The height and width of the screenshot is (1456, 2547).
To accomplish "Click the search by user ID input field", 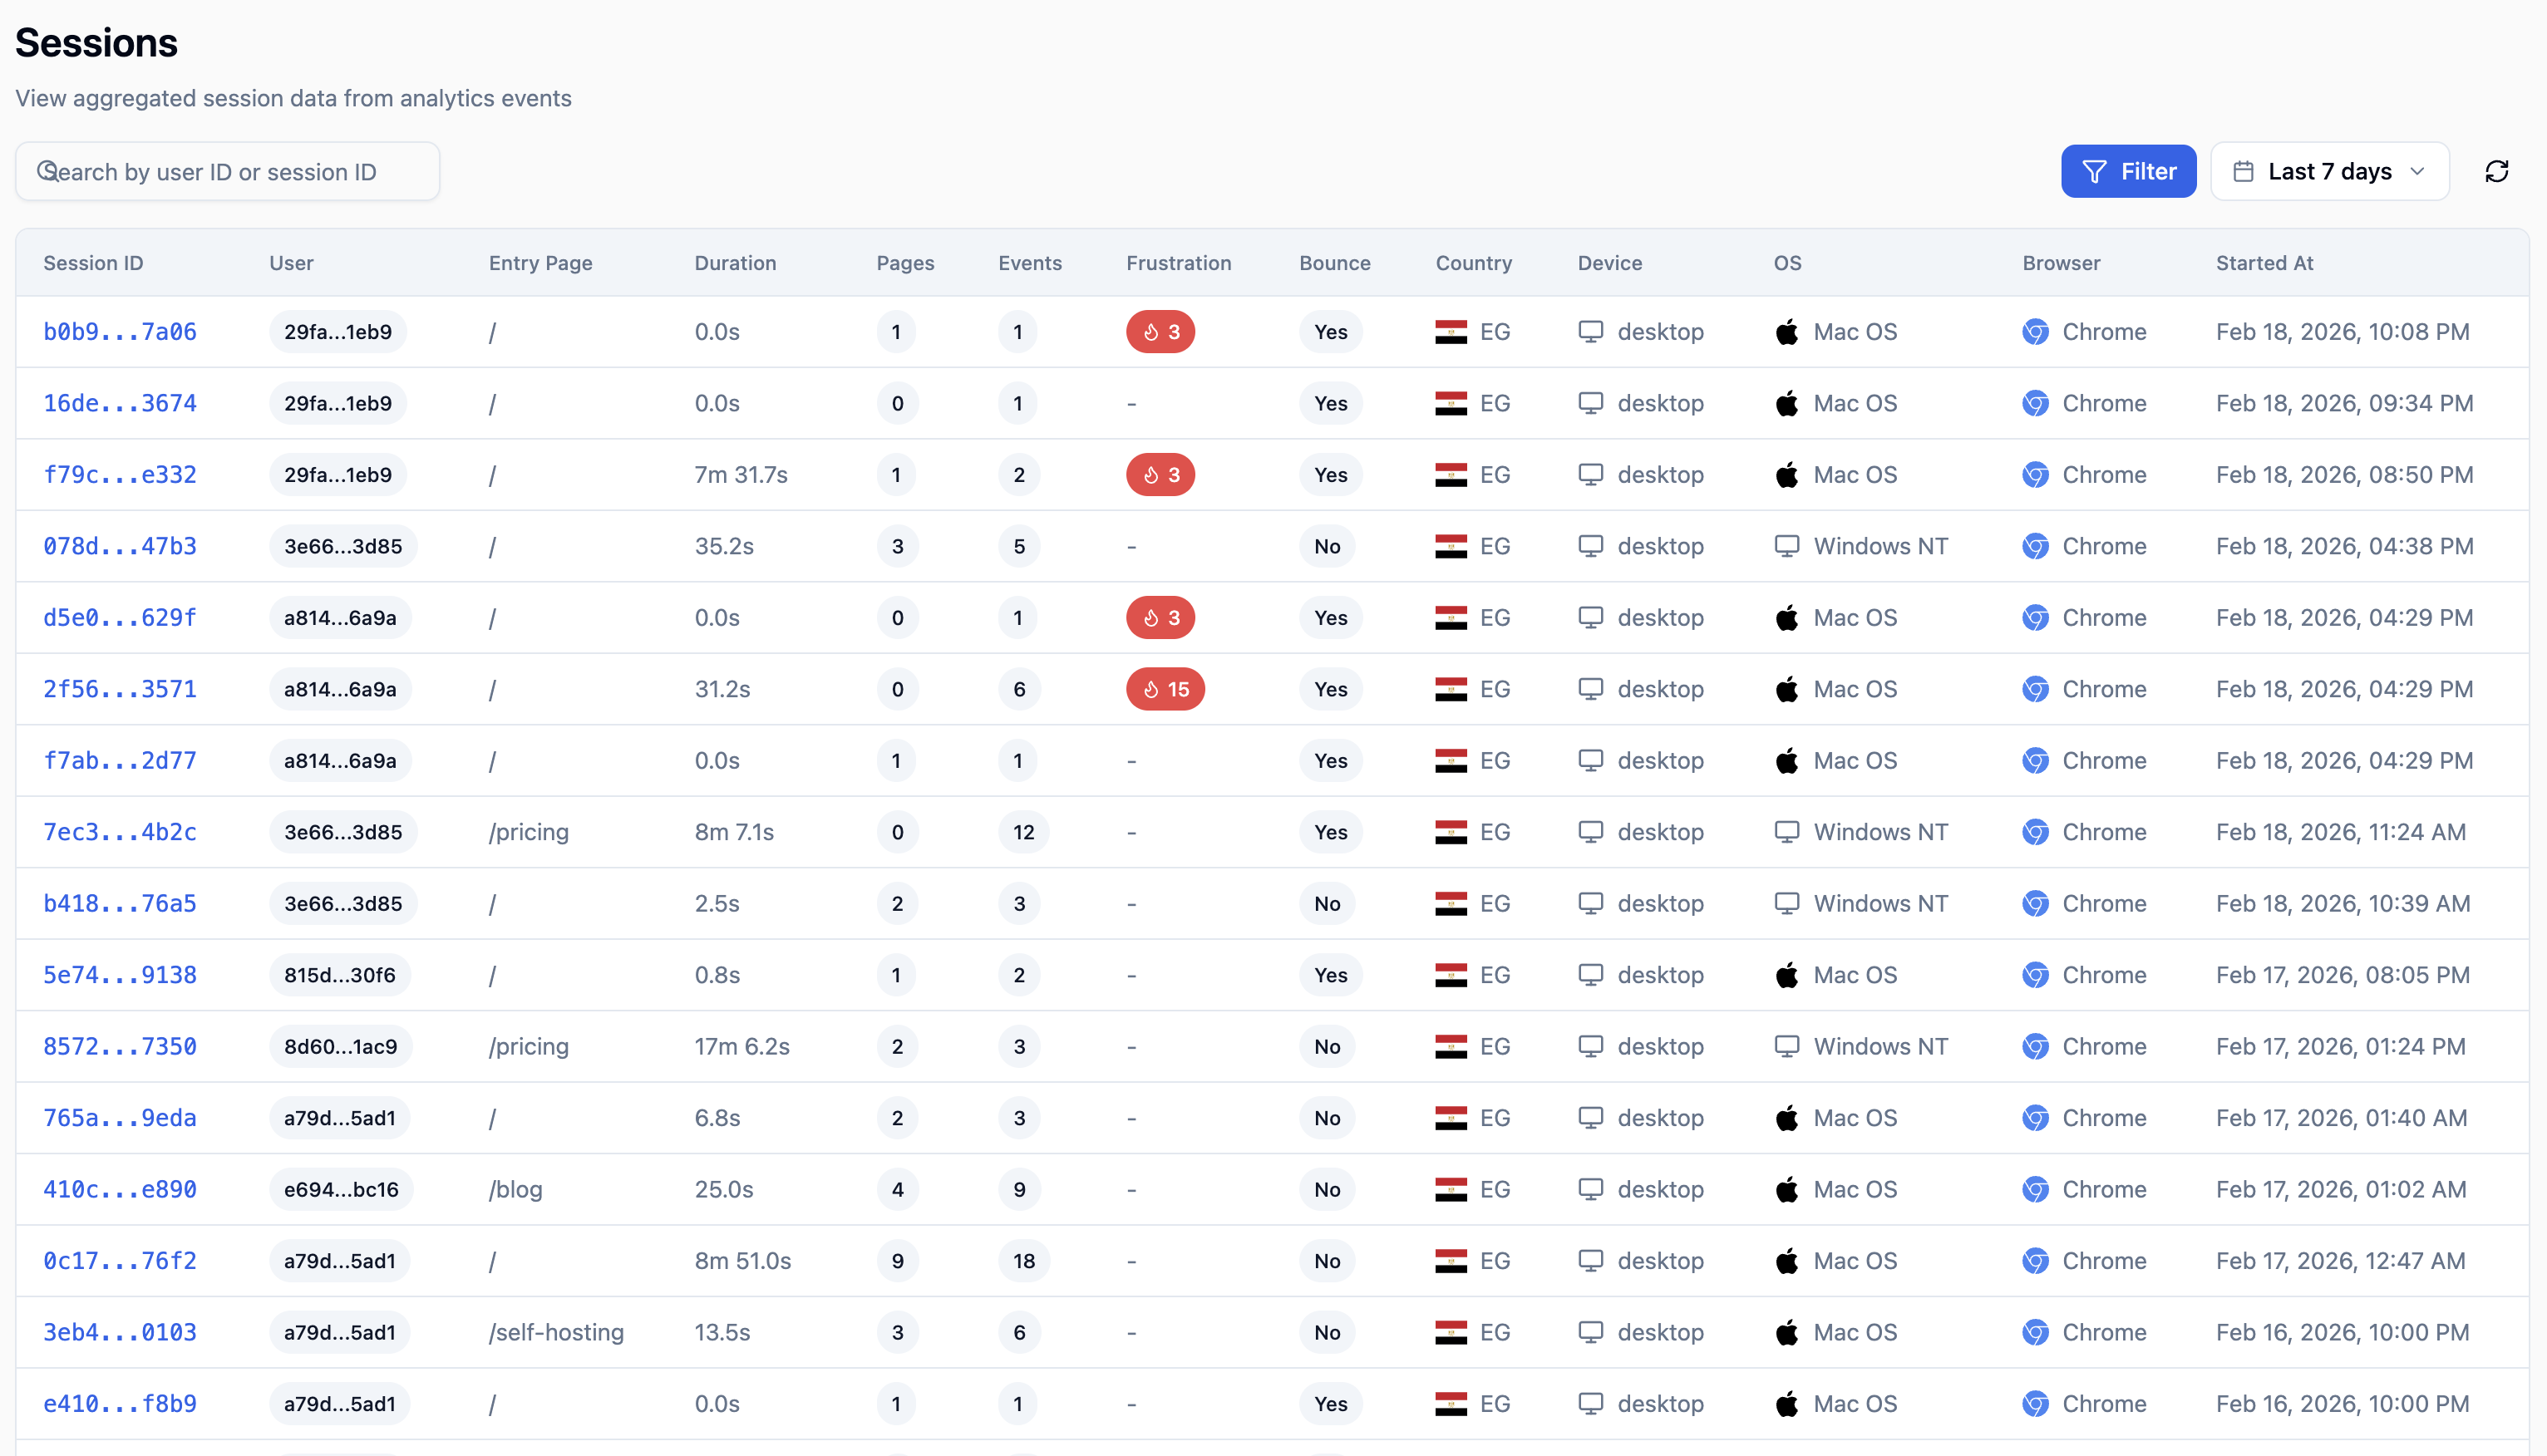I will (x=227, y=171).
